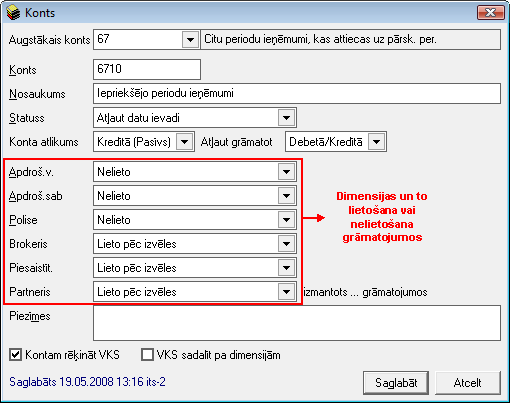Click the Saglabāt button
The height and width of the screenshot is (403, 510).
396,383
